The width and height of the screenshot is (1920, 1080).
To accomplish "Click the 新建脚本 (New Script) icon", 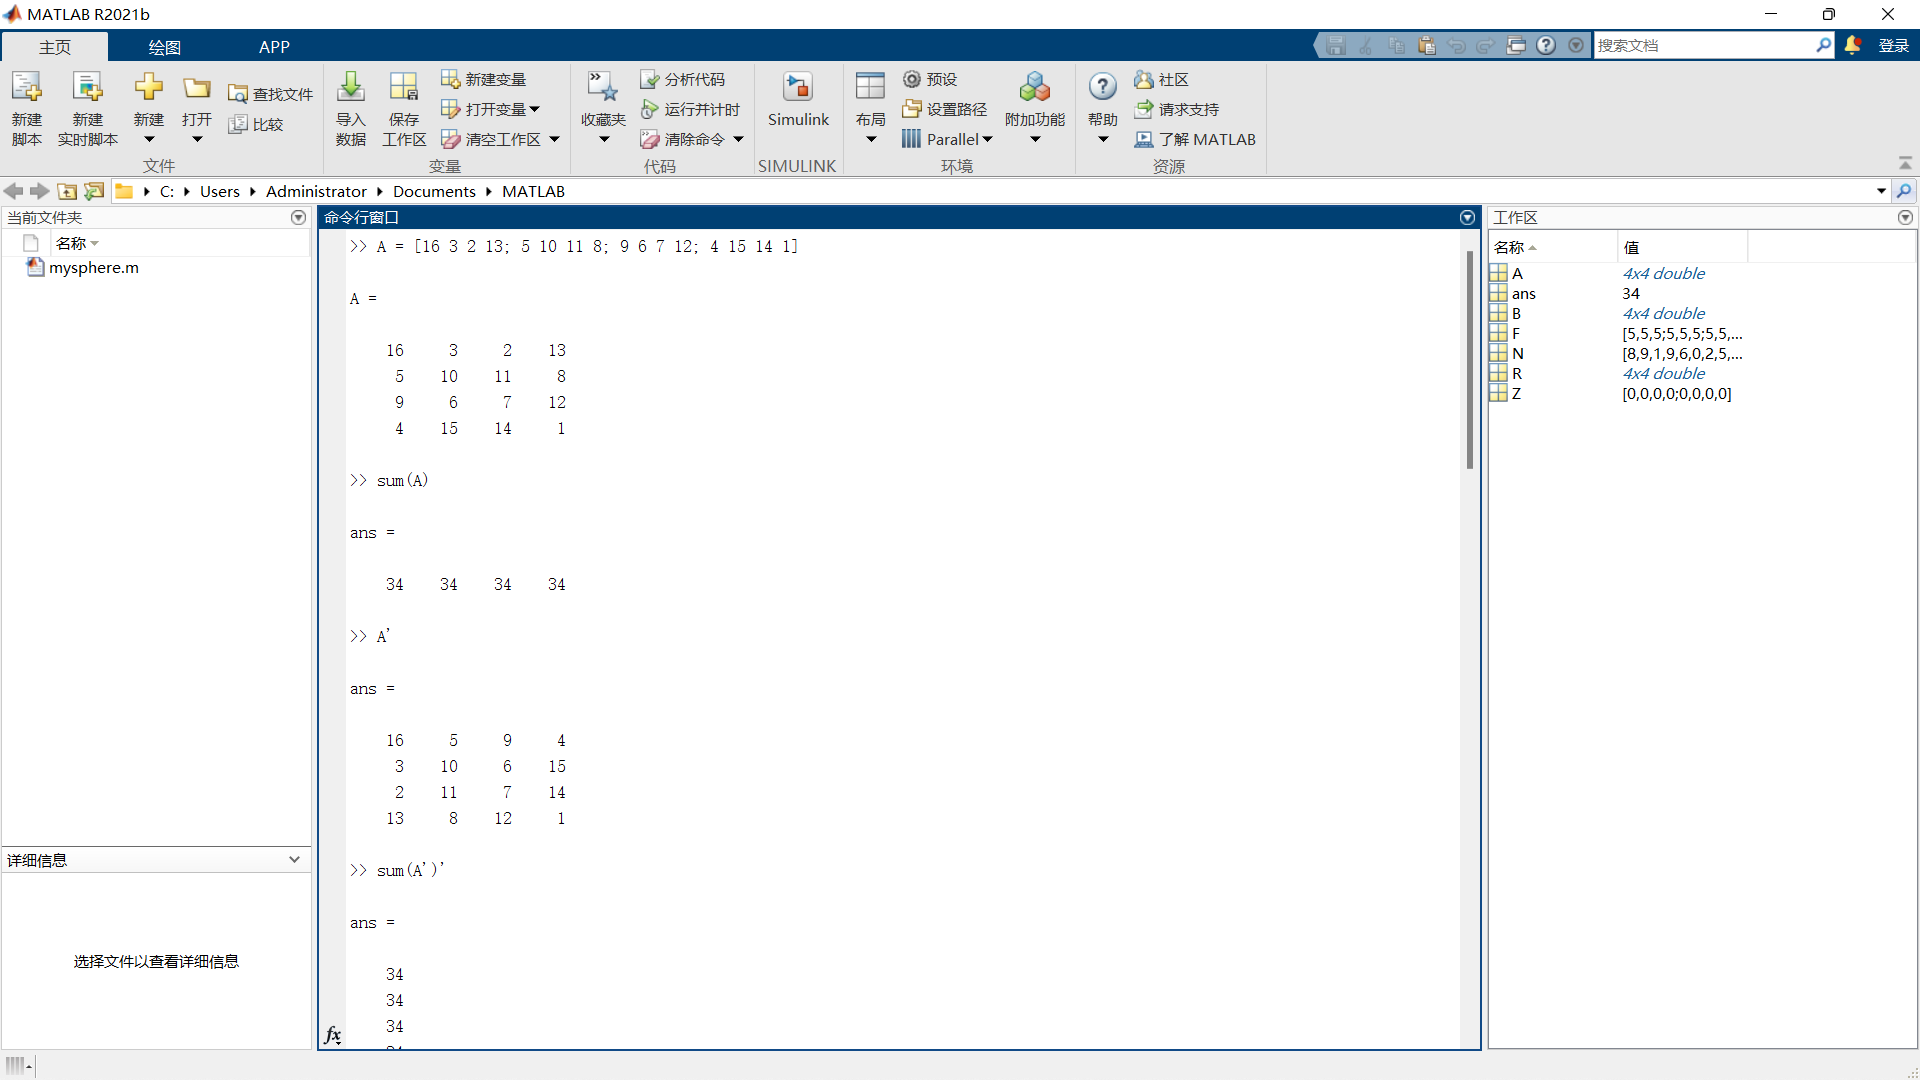I will point(27,88).
